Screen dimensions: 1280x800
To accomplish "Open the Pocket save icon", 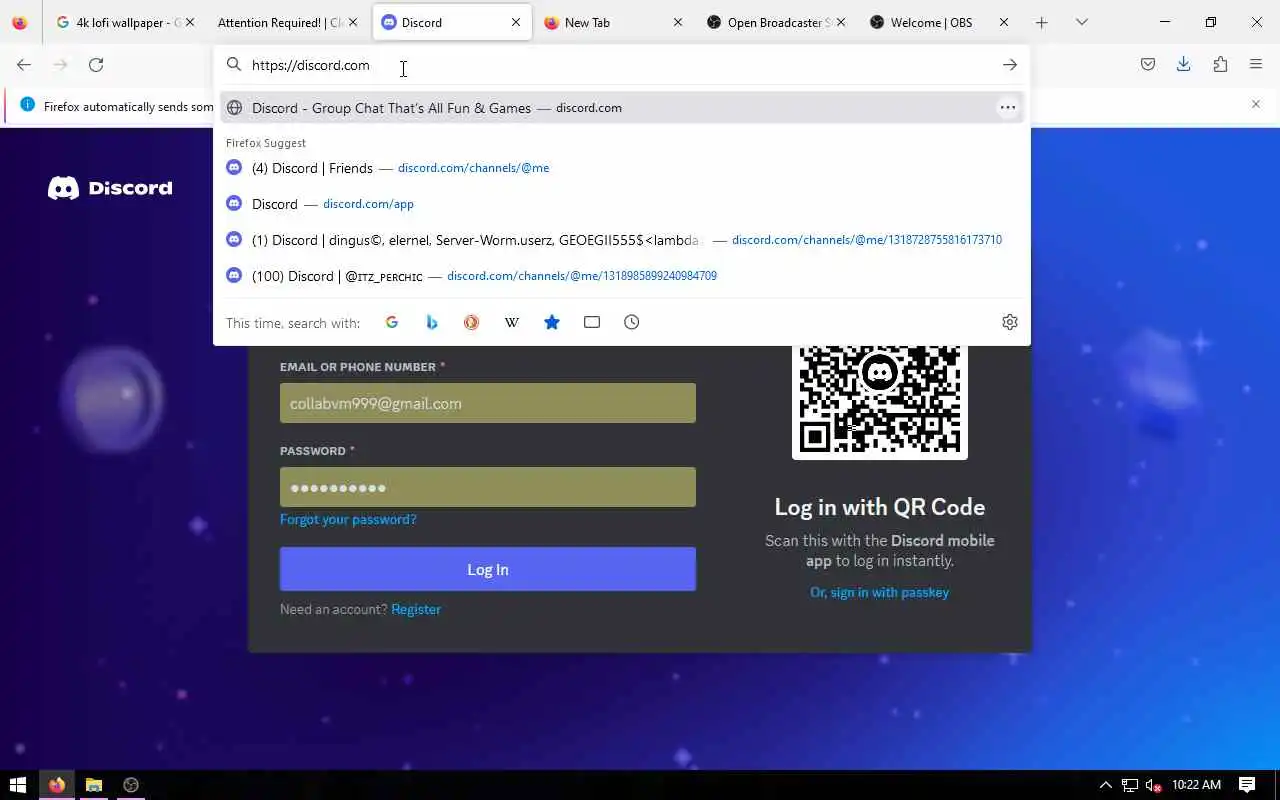I will point(1148,65).
